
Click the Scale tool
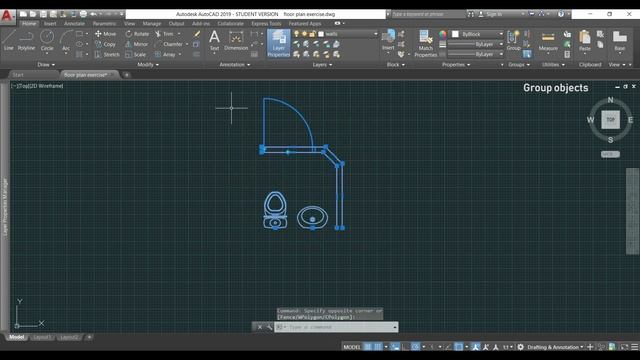[x=136, y=54]
